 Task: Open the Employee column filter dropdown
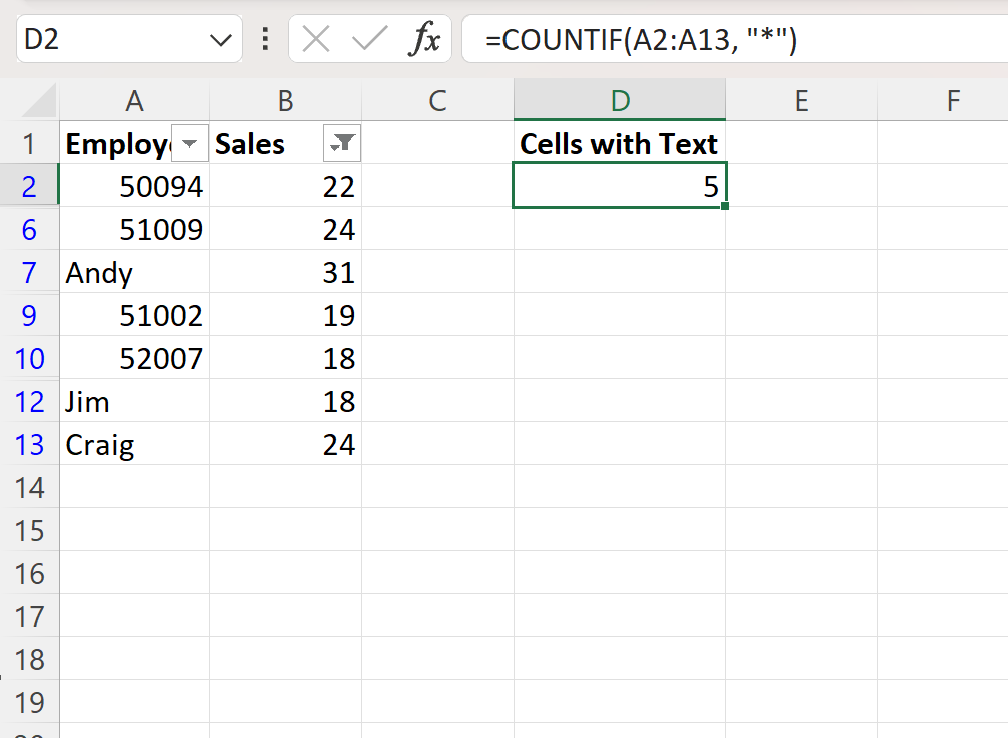tap(189, 143)
